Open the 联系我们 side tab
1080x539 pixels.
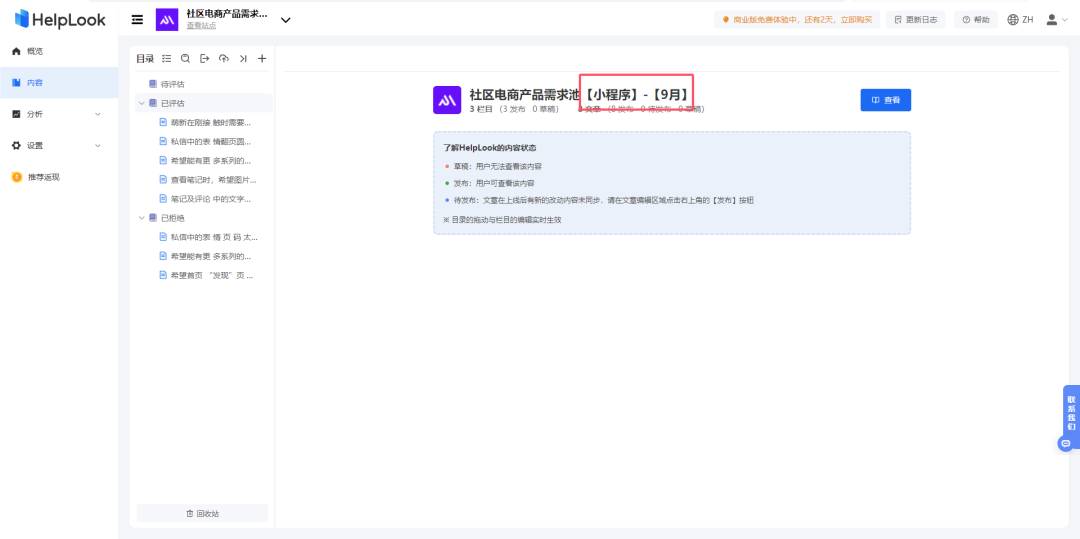click(x=1071, y=413)
